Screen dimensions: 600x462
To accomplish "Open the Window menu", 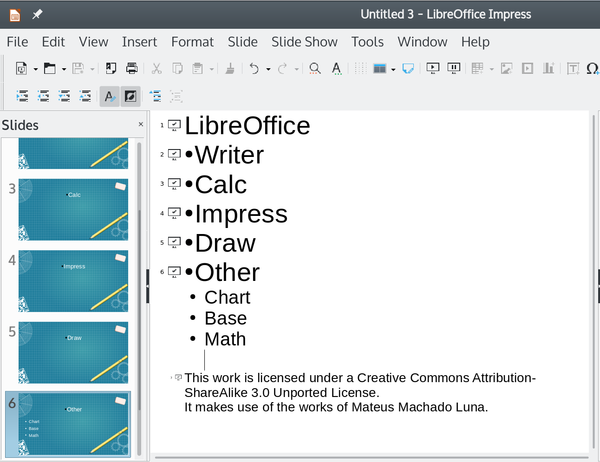I will tap(422, 42).
